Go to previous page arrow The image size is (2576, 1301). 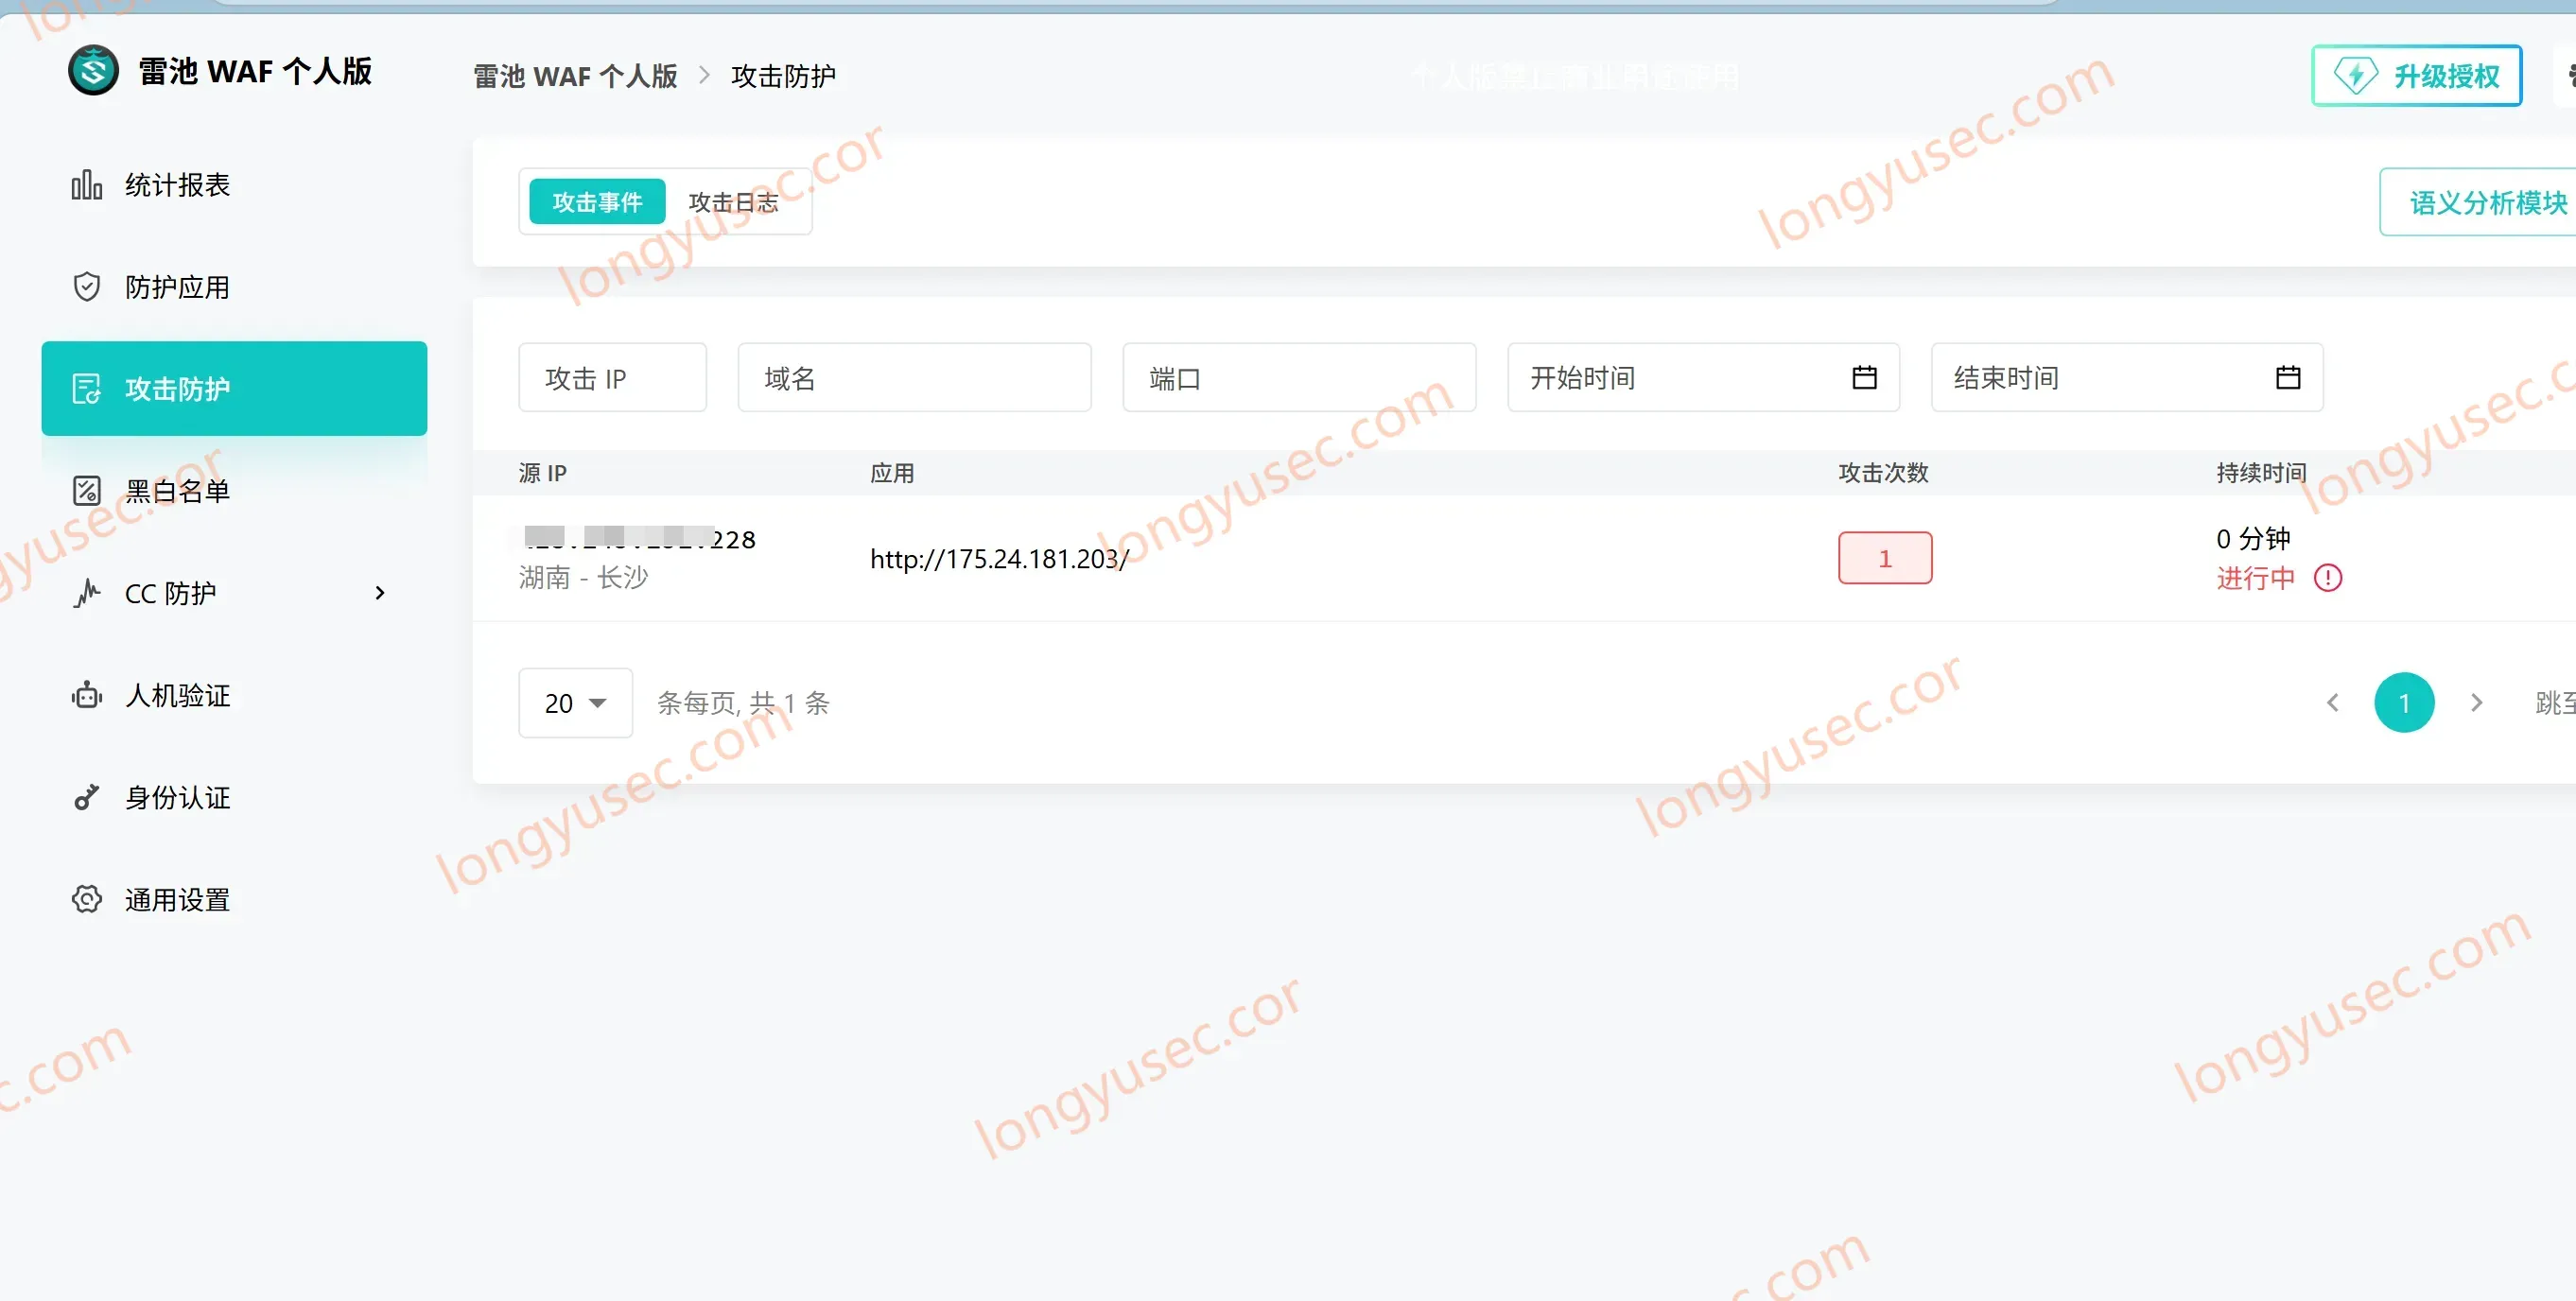click(2332, 703)
